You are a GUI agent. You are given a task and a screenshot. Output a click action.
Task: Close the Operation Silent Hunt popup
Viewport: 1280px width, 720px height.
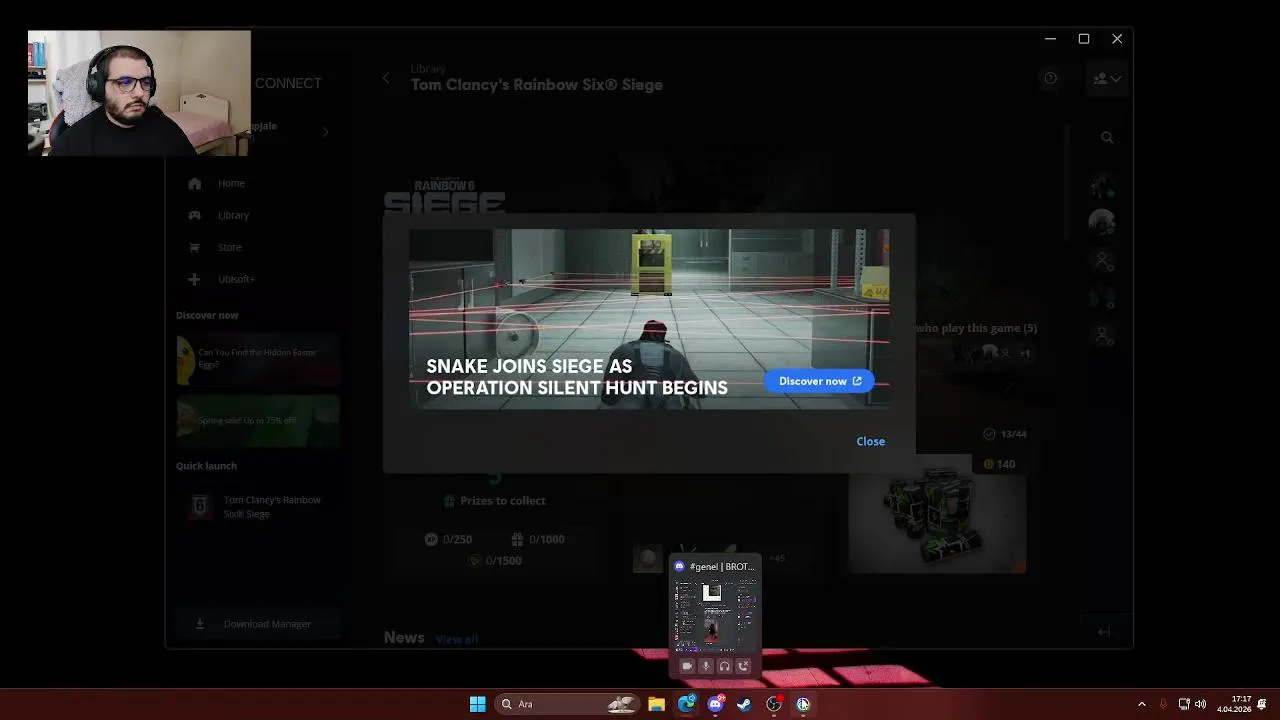[870, 441]
